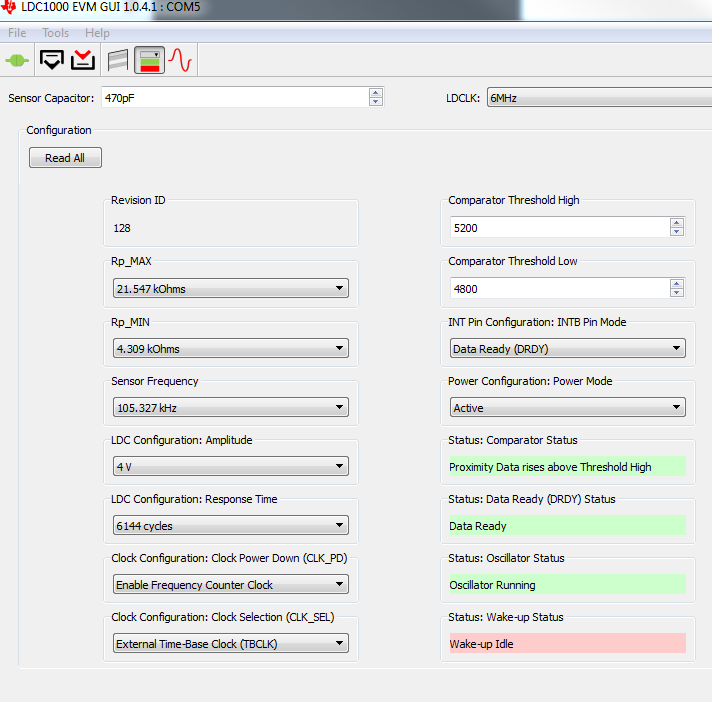Screen dimensions: 712x702
Task: Click the Texas Instruments logo in title bar
Action: [9, 6]
